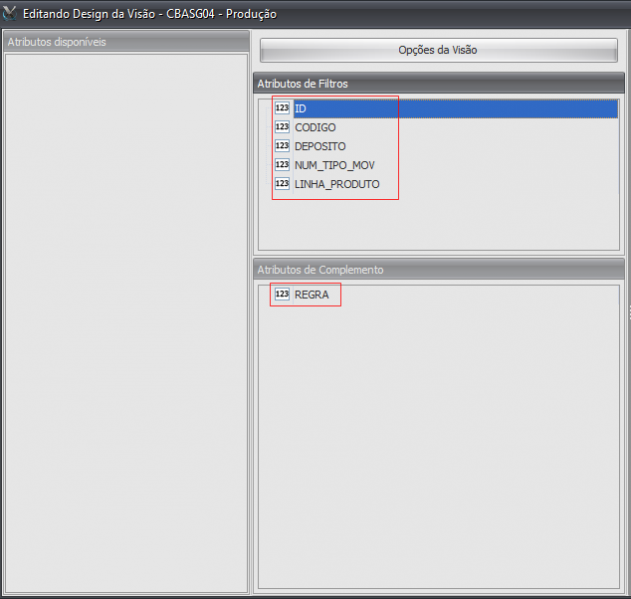This screenshot has width=631, height=599.
Task: Click the numeric icon beside NUM_TIPO_MOV
Action: click(x=282, y=165)
